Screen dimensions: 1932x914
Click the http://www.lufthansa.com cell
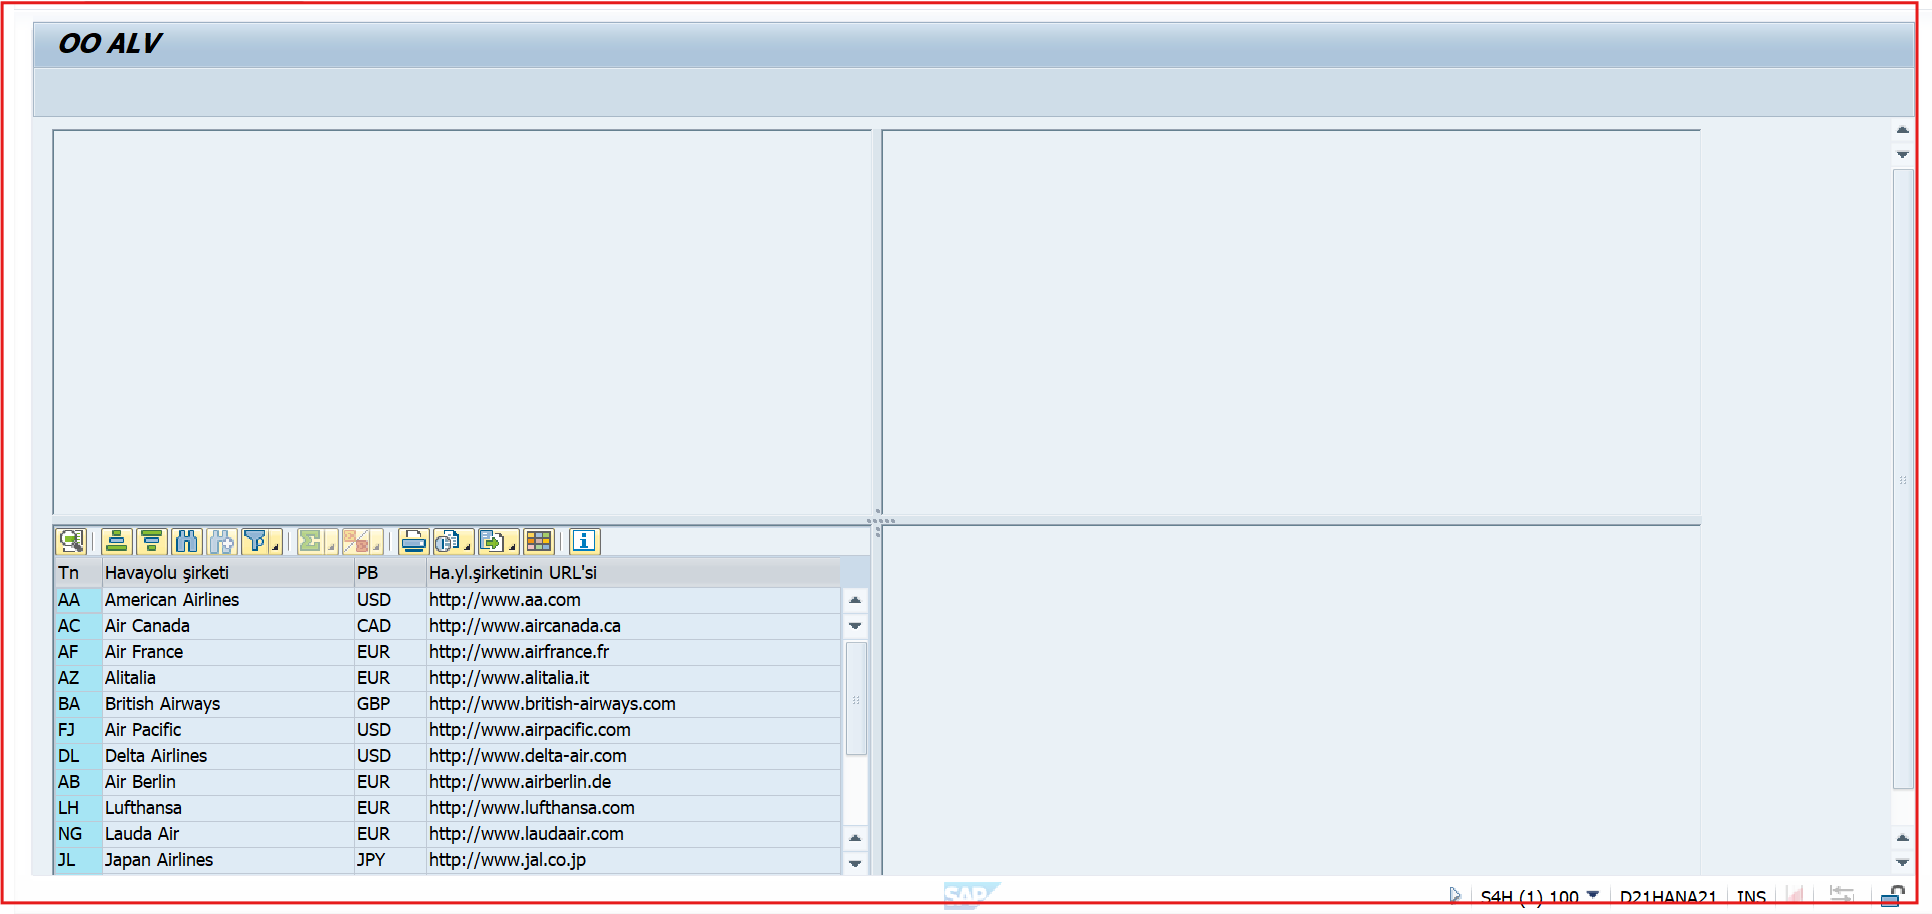[633, 808]
